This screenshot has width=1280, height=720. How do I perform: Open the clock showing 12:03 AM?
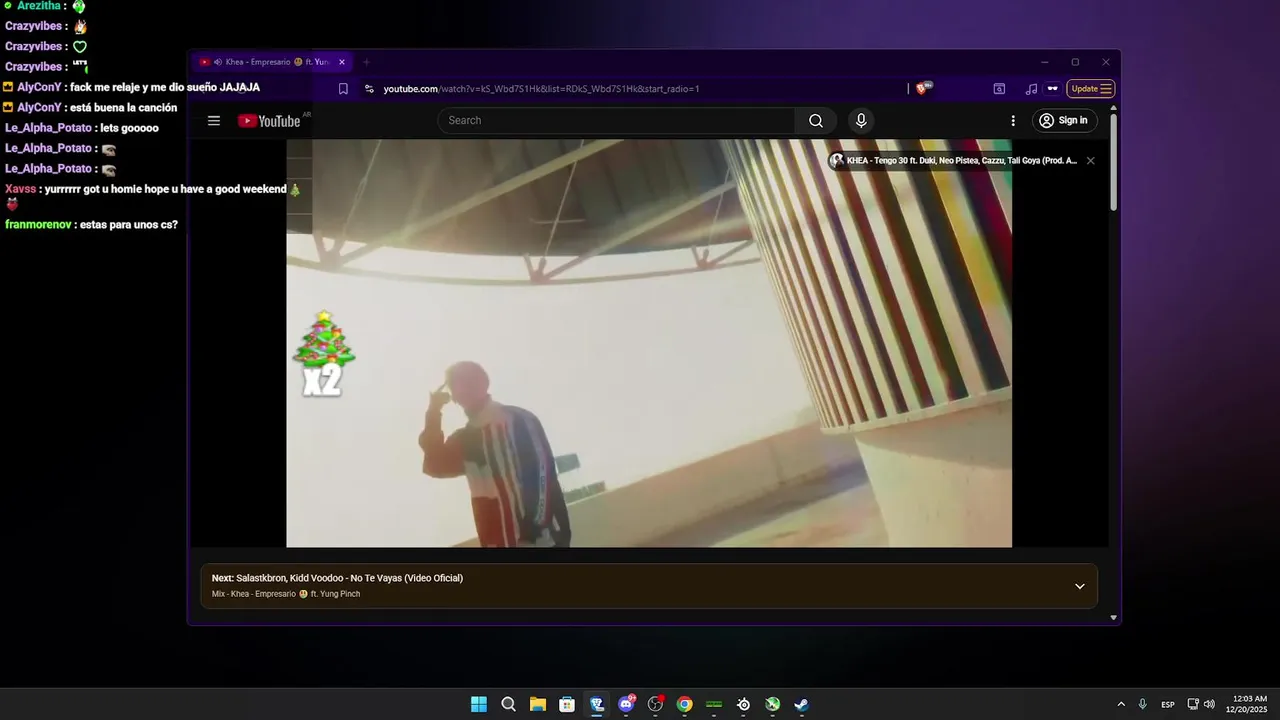pos(1248,704)
